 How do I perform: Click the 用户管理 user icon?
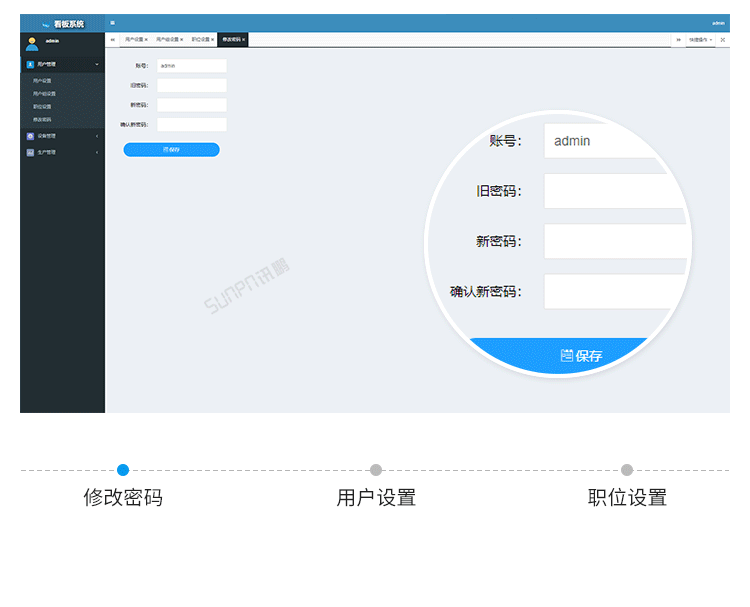tap(30, 65)
